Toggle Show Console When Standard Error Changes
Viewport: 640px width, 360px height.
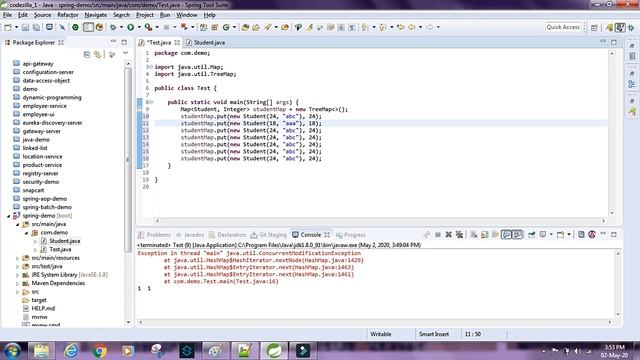pos(517,235)
